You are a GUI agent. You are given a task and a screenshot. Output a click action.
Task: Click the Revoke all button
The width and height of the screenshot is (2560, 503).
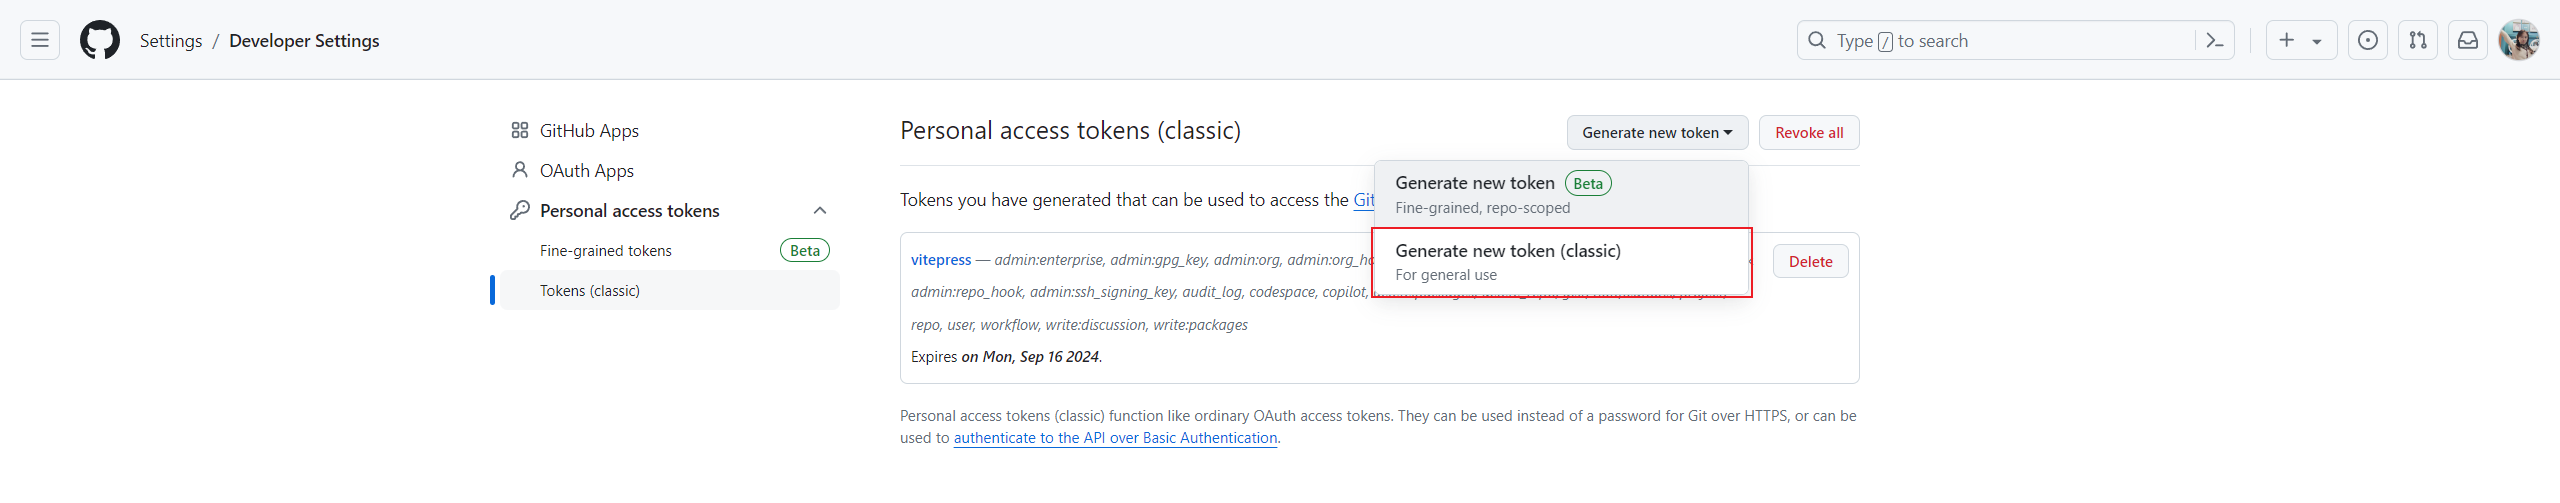pyautogui.click(x=1809, y=133)
